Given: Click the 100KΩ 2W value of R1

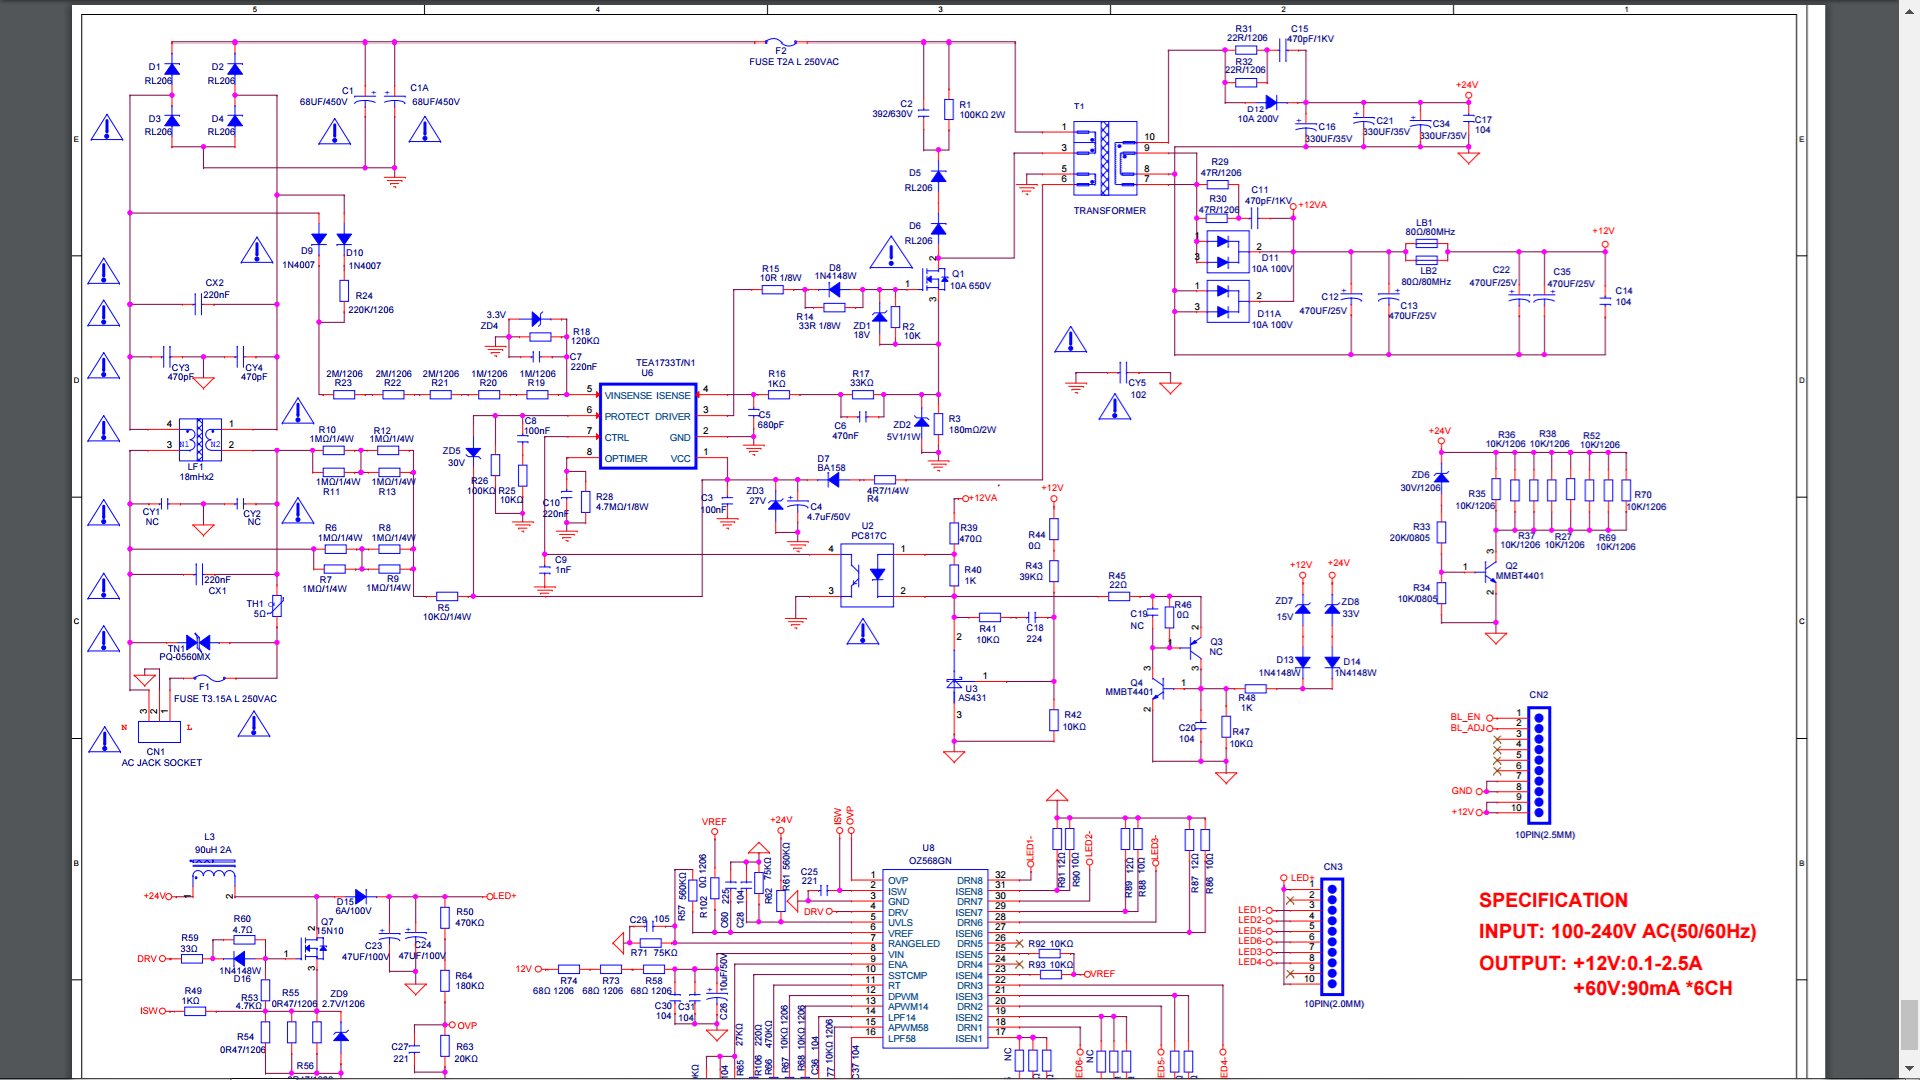Looking at the screenshot, I should tap(982, 115).
